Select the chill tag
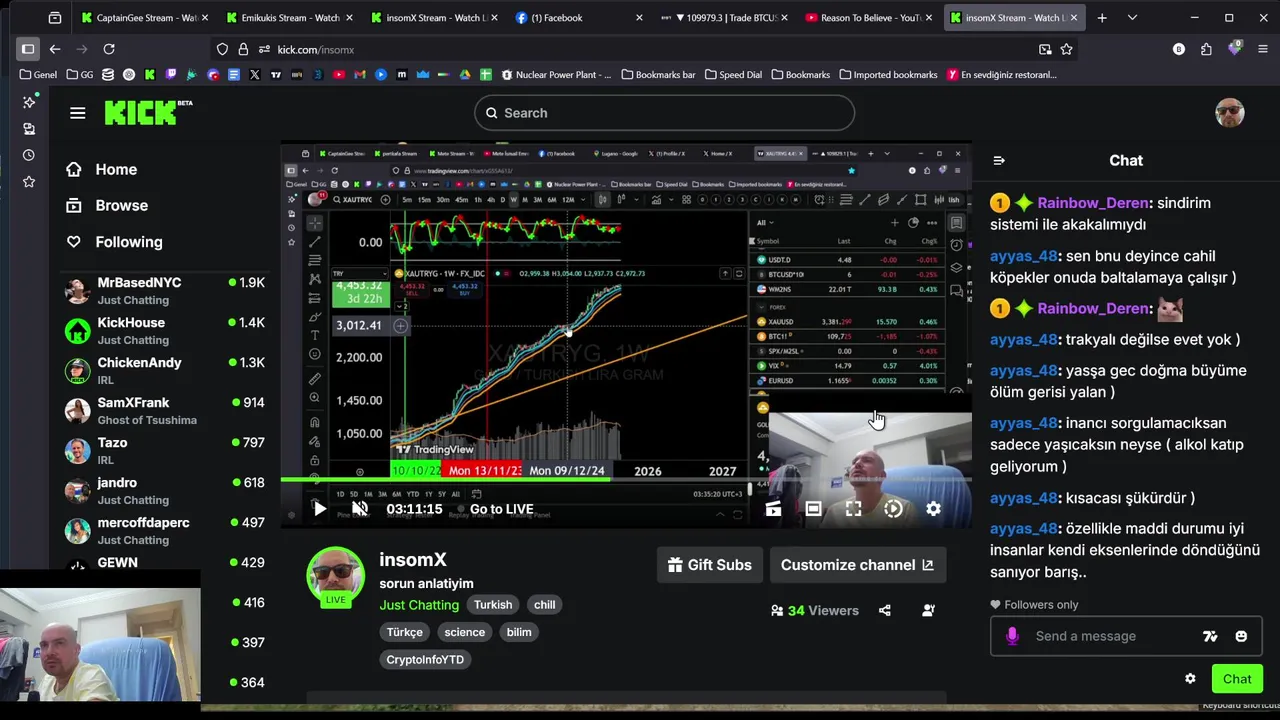The height and width of the screenshot is (720, 1280). tap(544, 605)
